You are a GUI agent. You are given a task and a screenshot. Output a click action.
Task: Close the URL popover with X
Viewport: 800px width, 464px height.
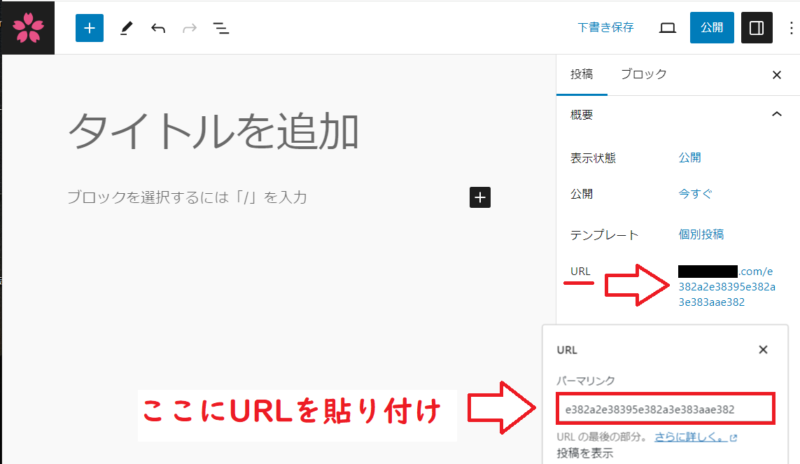763,350
